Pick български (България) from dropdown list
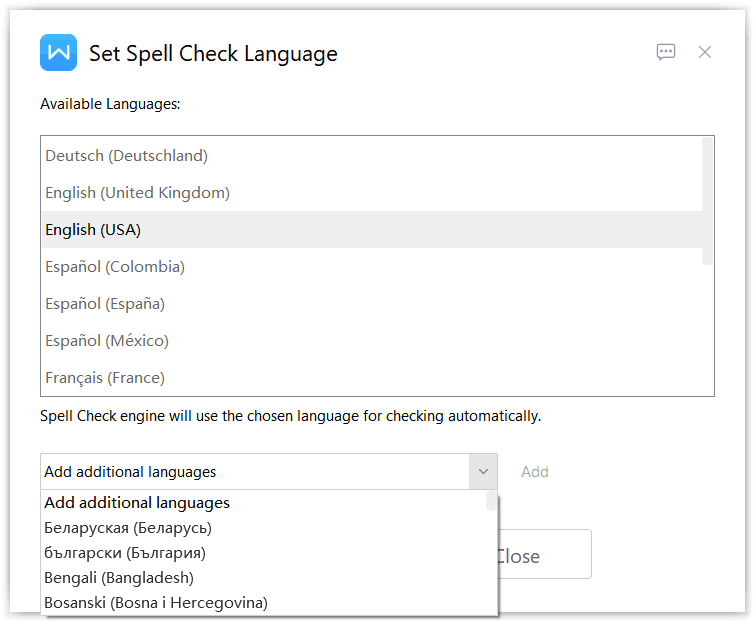755x622 pixels. click(124, 553)
